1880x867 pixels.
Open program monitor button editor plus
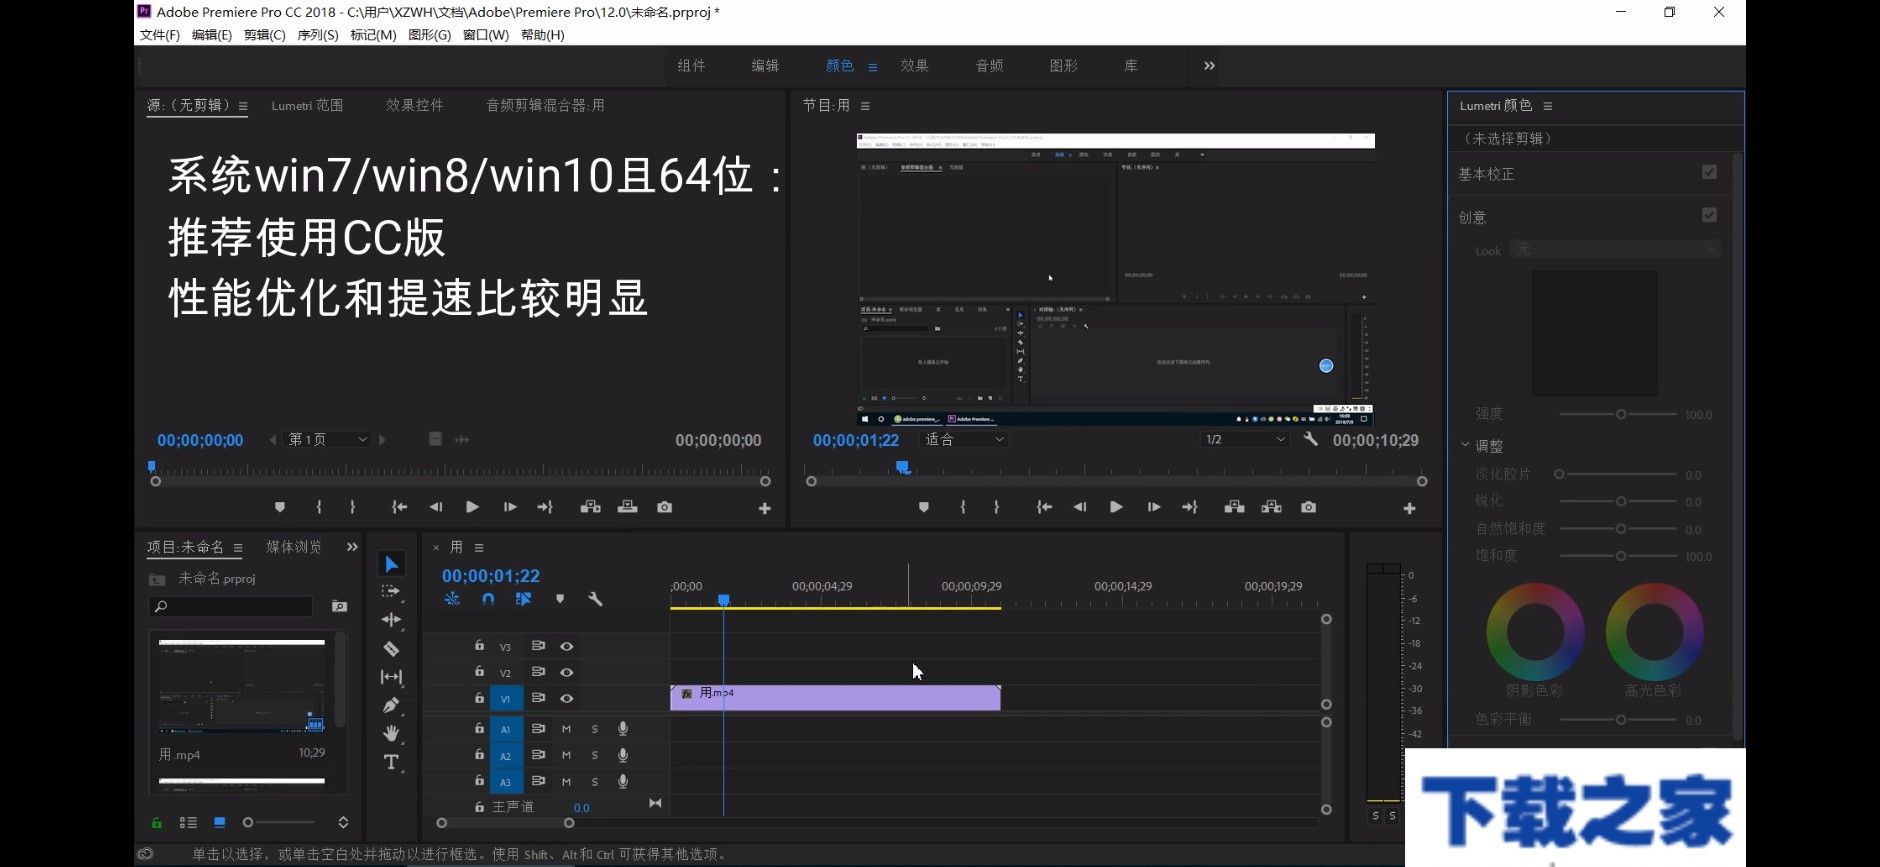coord(1409,508)
